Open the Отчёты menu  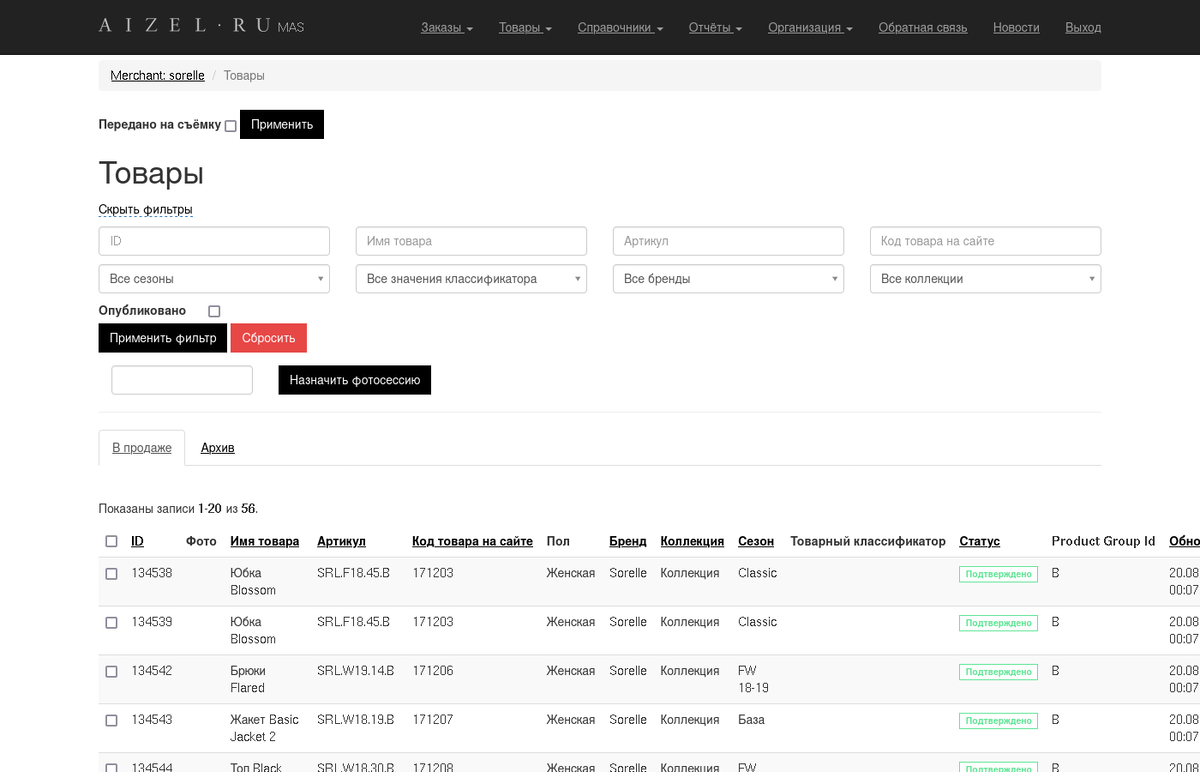click(715, 27)
